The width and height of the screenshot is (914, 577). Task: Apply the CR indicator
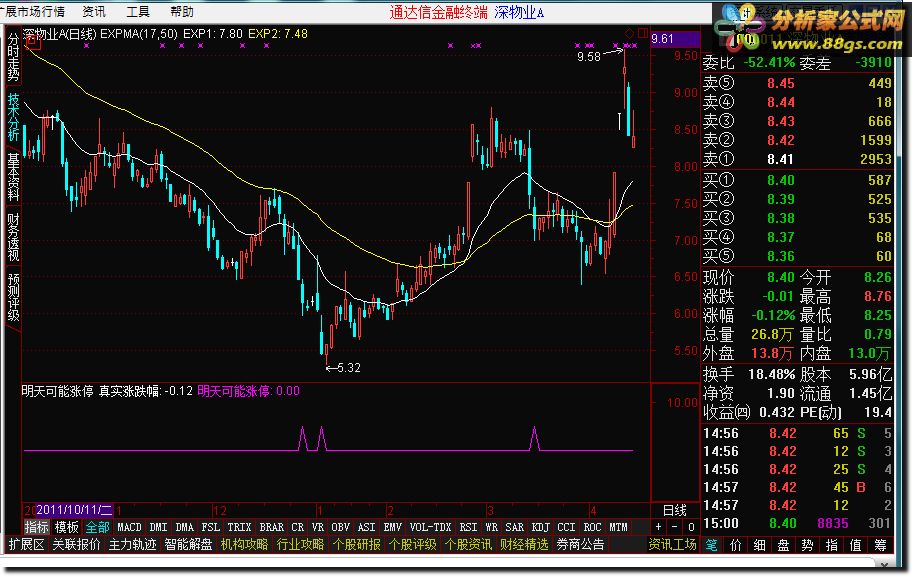tap(297, 527)
